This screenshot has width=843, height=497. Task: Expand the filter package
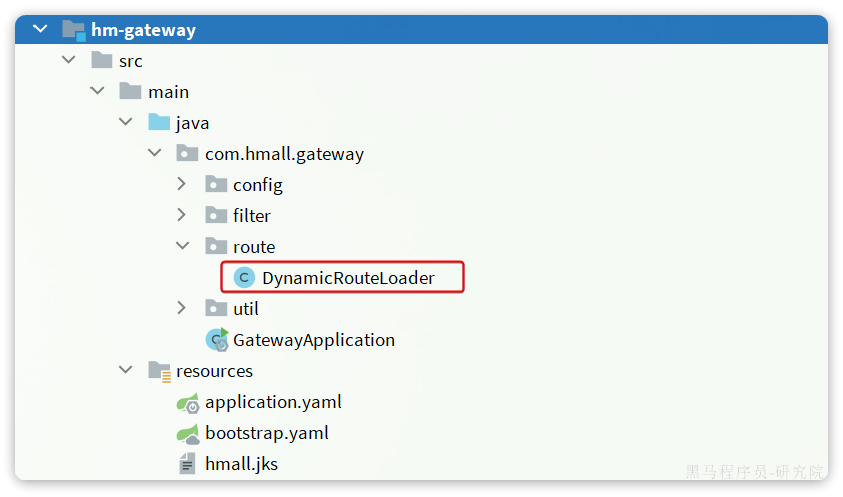(181, 216)
